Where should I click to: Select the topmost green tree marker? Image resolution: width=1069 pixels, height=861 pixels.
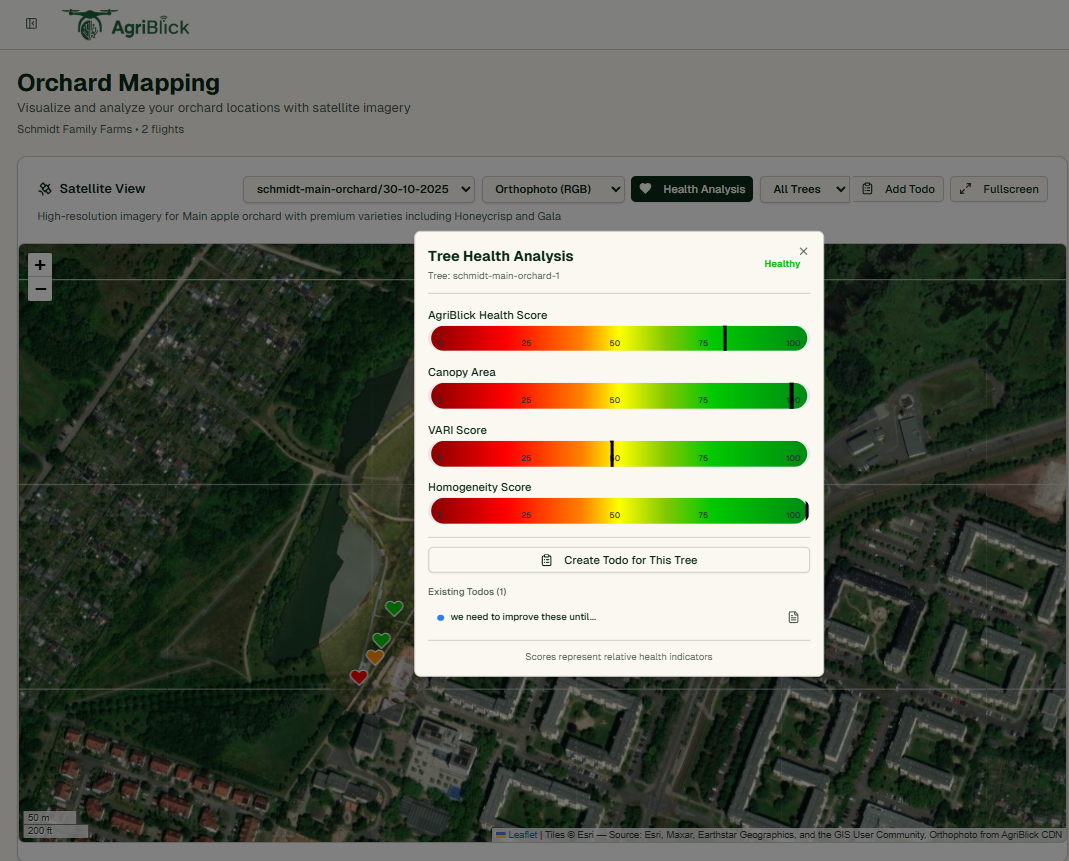394,607
